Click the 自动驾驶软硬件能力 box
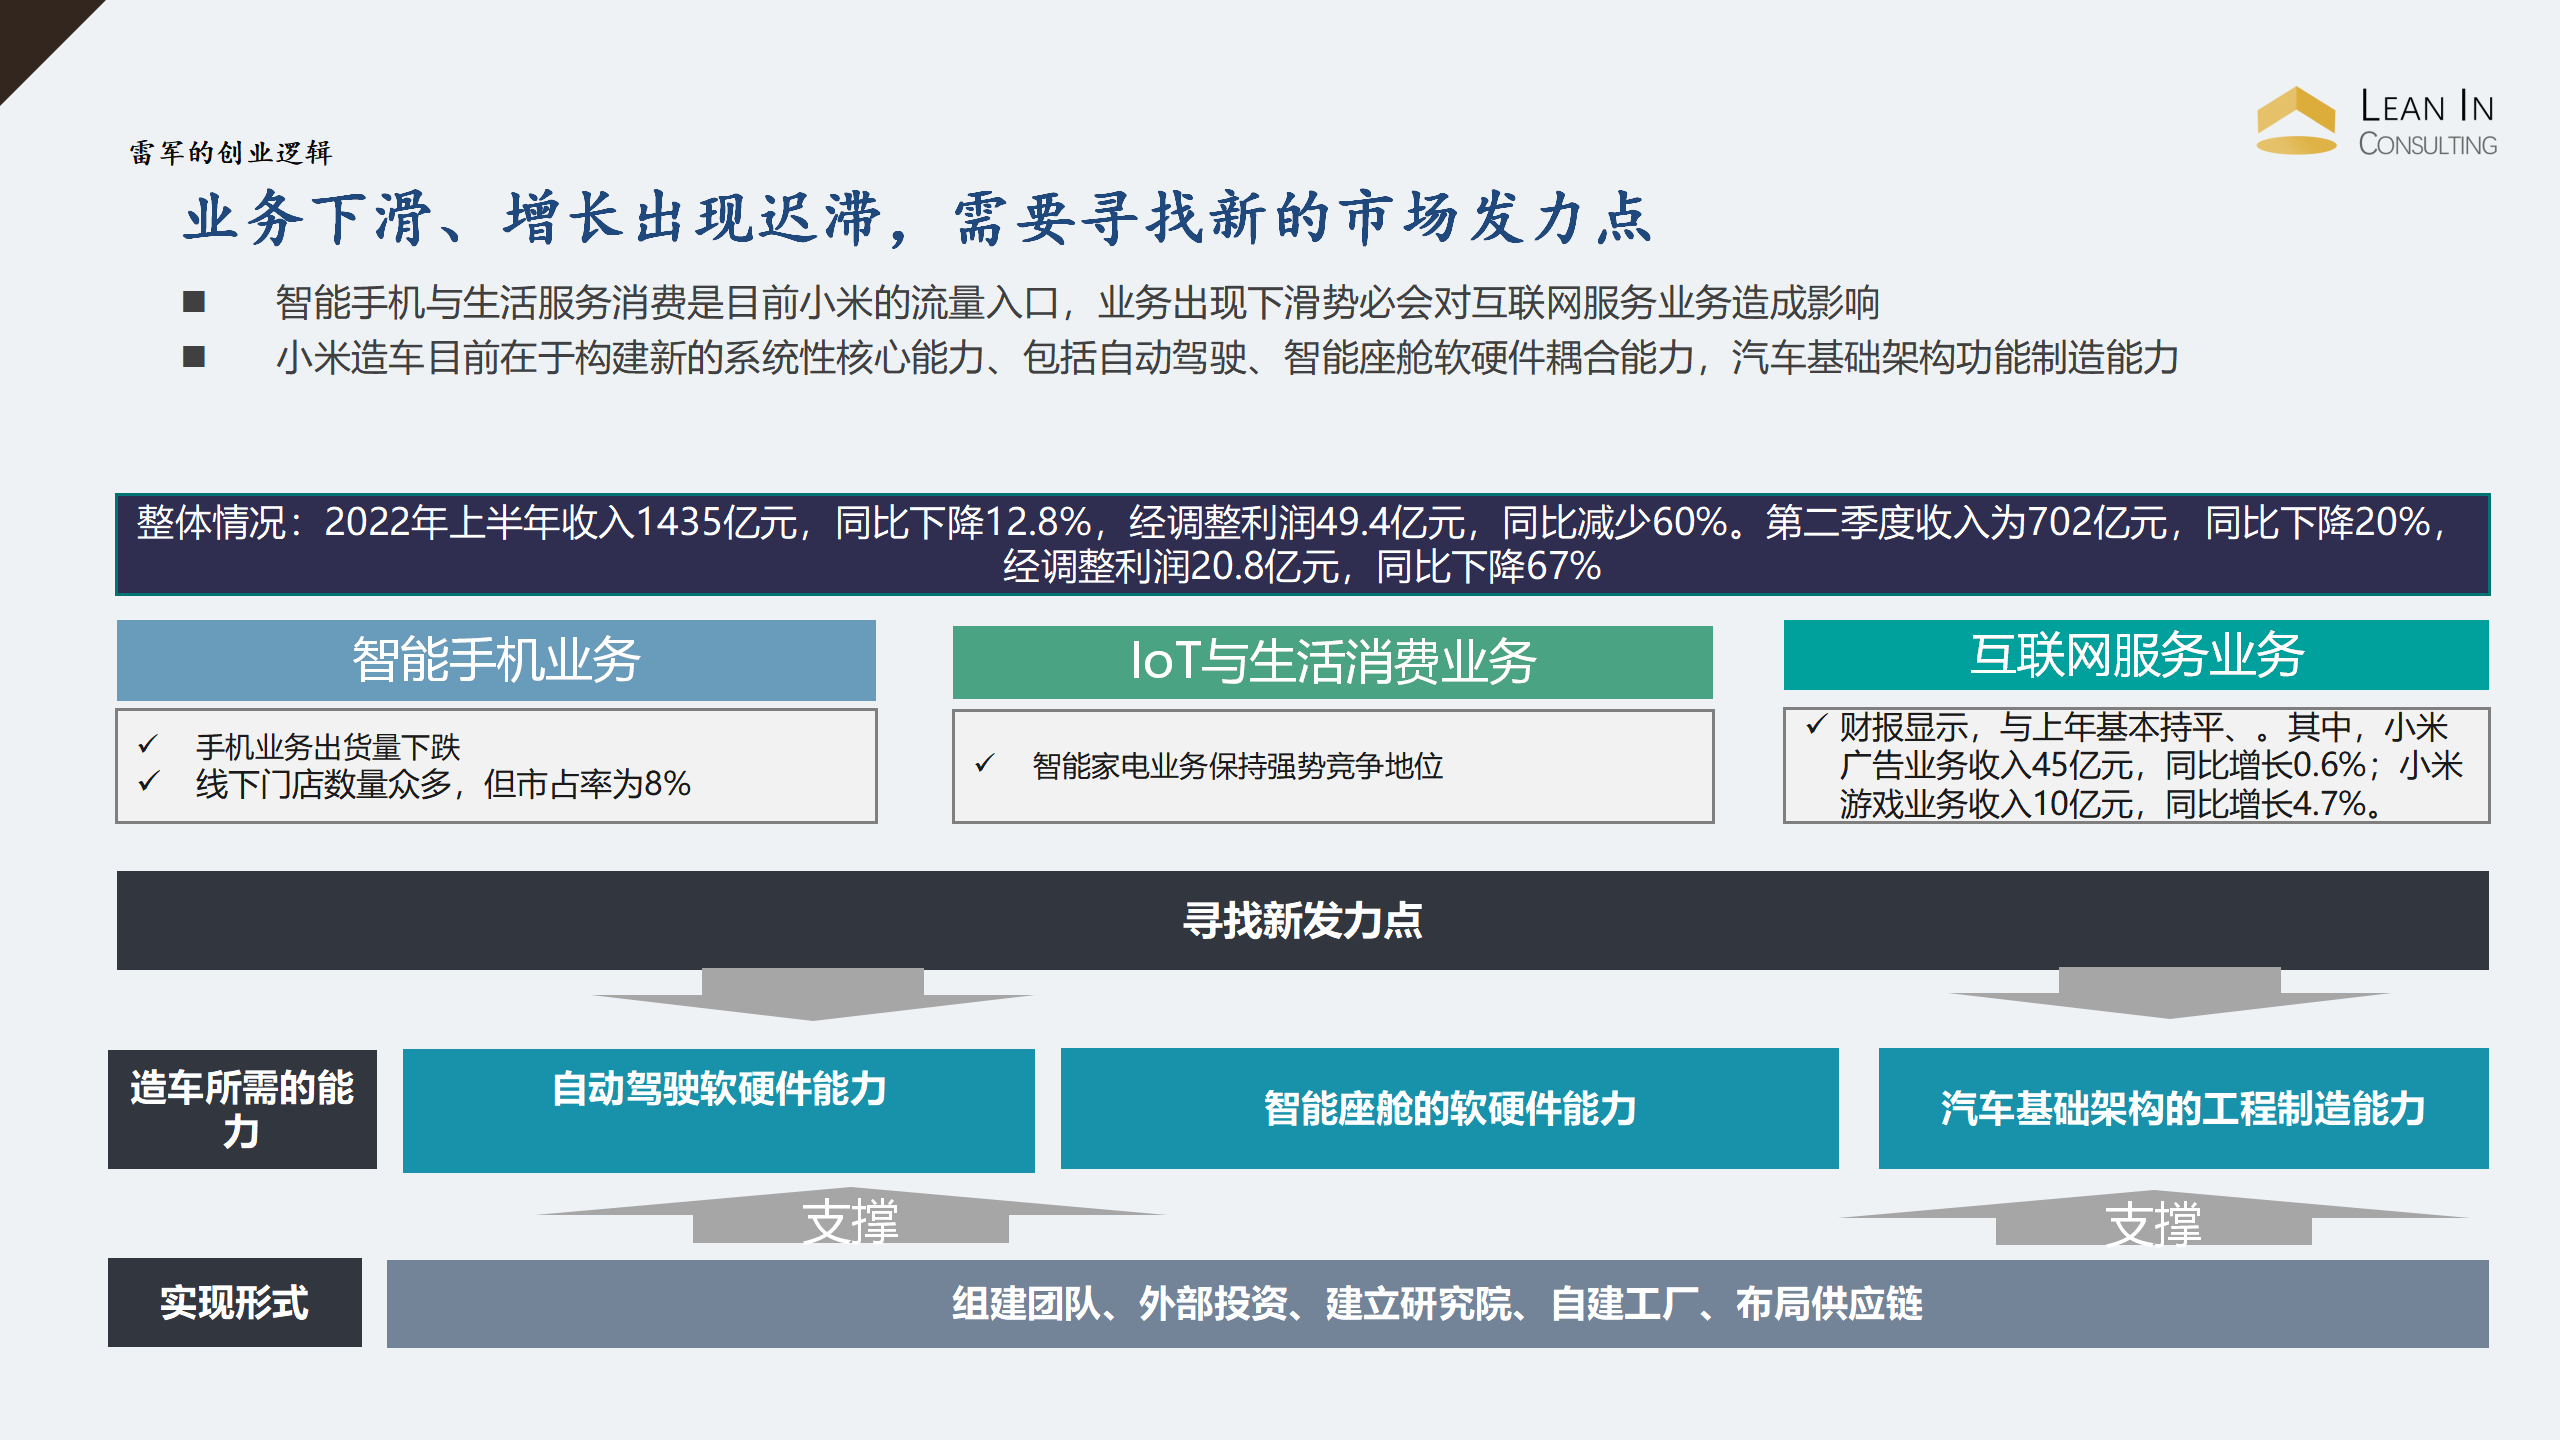This screenshot has height=1440, width=2560. pos(718,1110)
